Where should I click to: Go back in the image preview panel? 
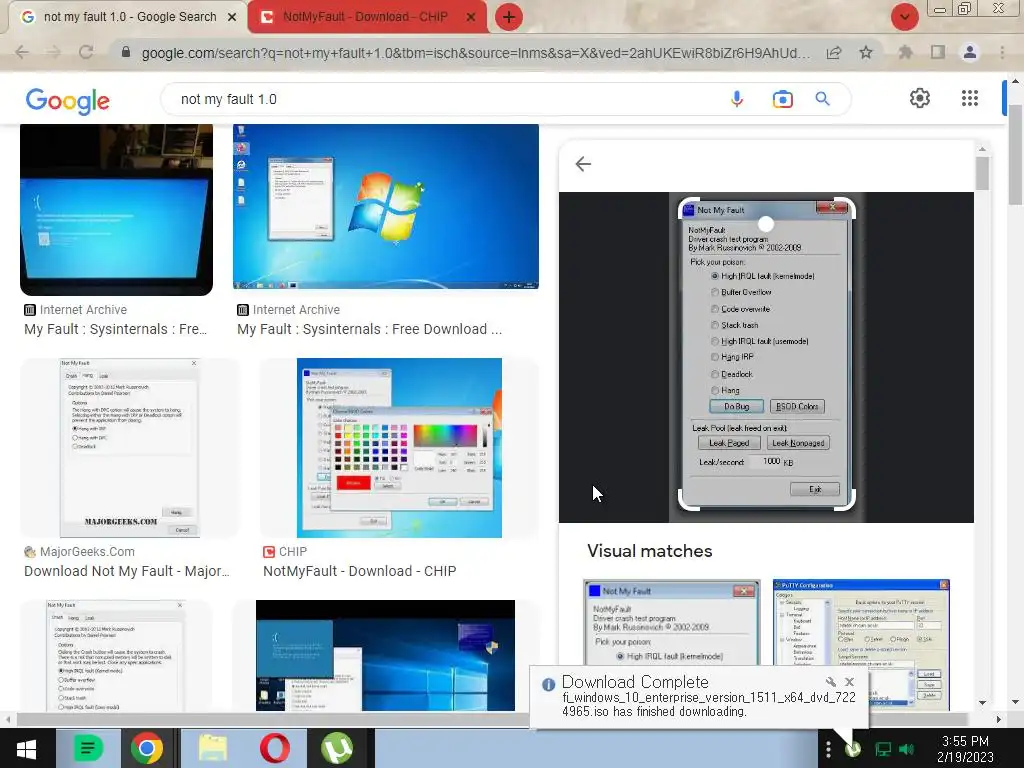pyautogui.click(x=583, y=164)
